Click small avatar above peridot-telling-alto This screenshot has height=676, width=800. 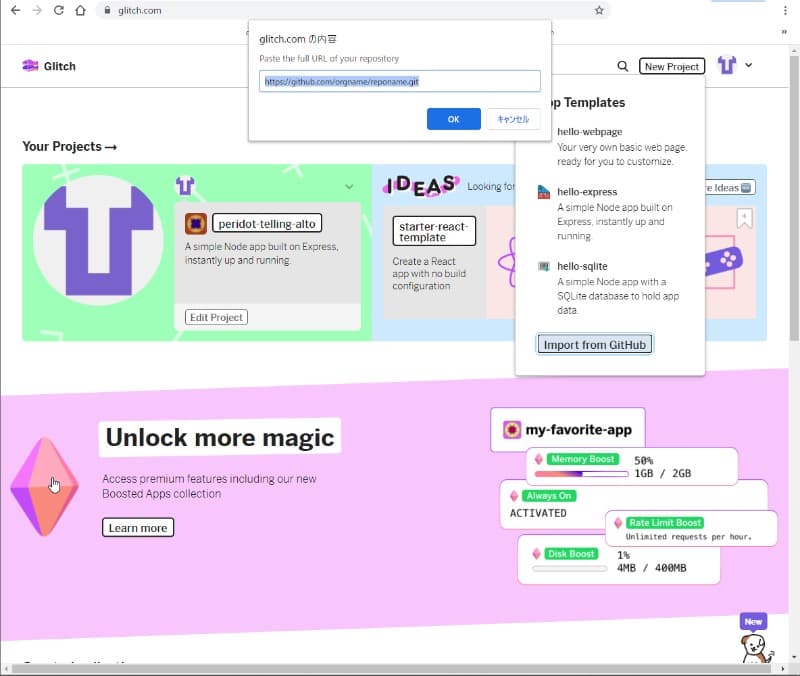coord(185,186)
